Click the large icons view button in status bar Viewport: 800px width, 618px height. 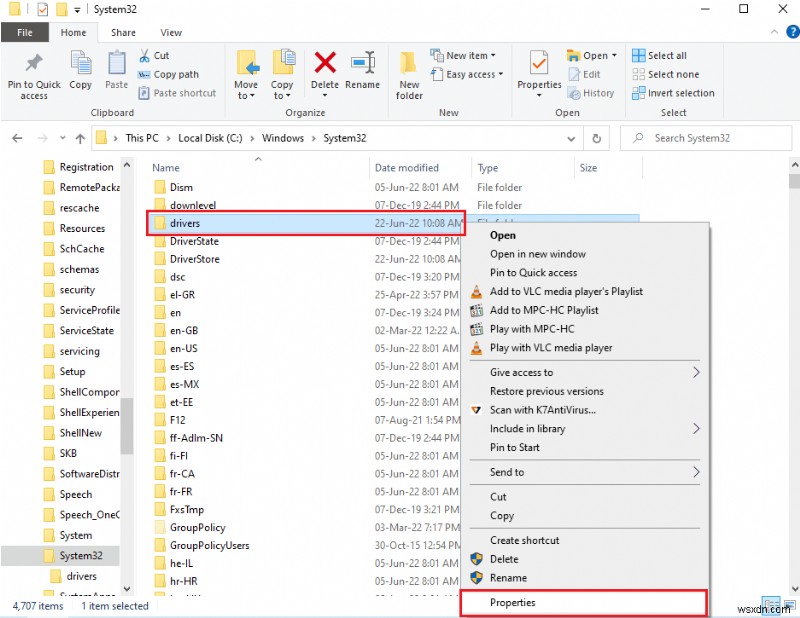[789, 605]
